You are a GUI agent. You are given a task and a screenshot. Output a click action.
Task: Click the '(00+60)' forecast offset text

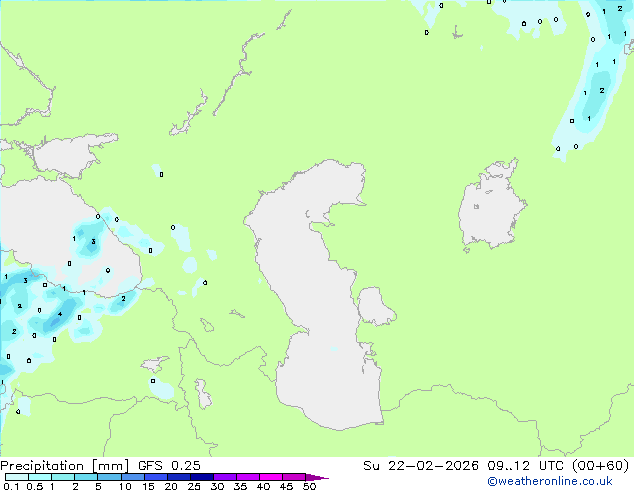pyautogui.click(x=601, y=466)
